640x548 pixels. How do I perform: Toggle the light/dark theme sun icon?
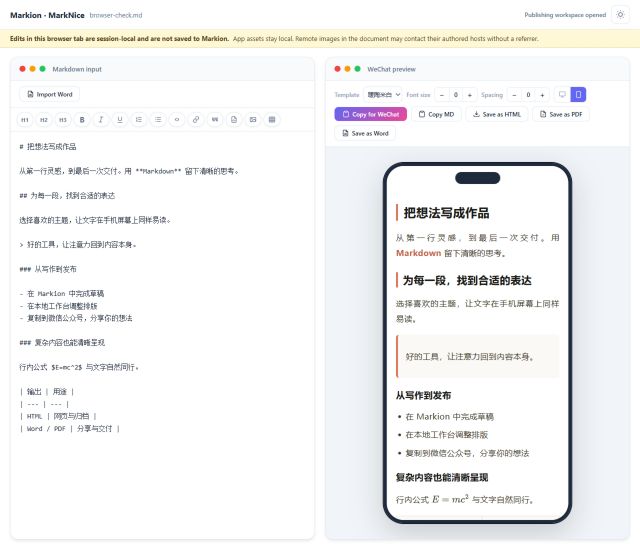(620, 15)
